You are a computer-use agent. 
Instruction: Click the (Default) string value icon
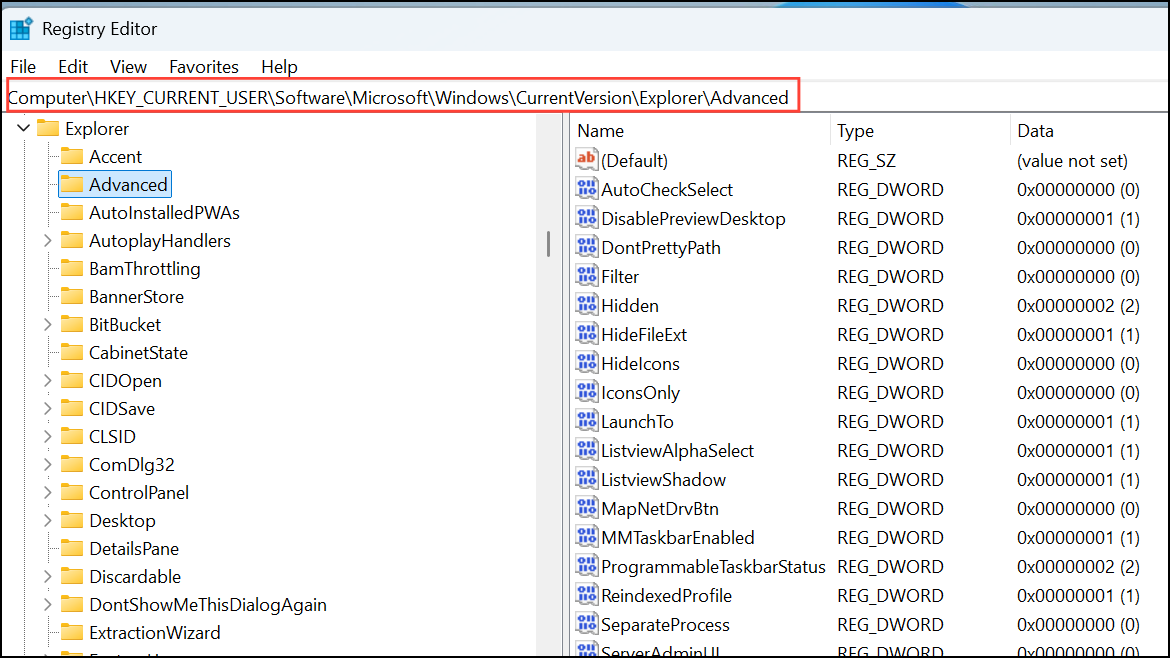586,160
